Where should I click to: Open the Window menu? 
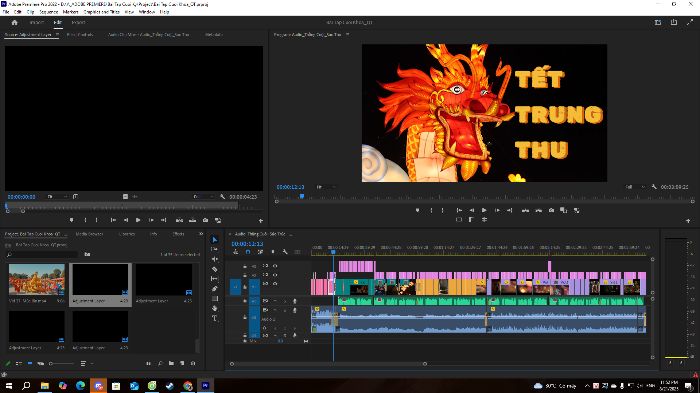tap(146, 12)
